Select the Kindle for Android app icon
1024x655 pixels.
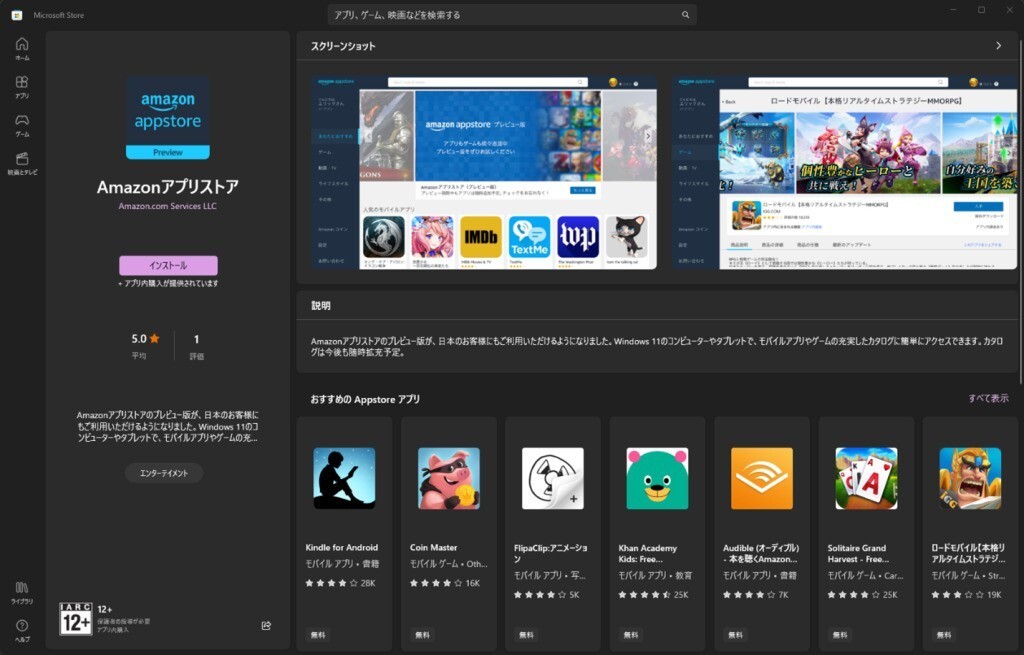click(x=343, y=479)
